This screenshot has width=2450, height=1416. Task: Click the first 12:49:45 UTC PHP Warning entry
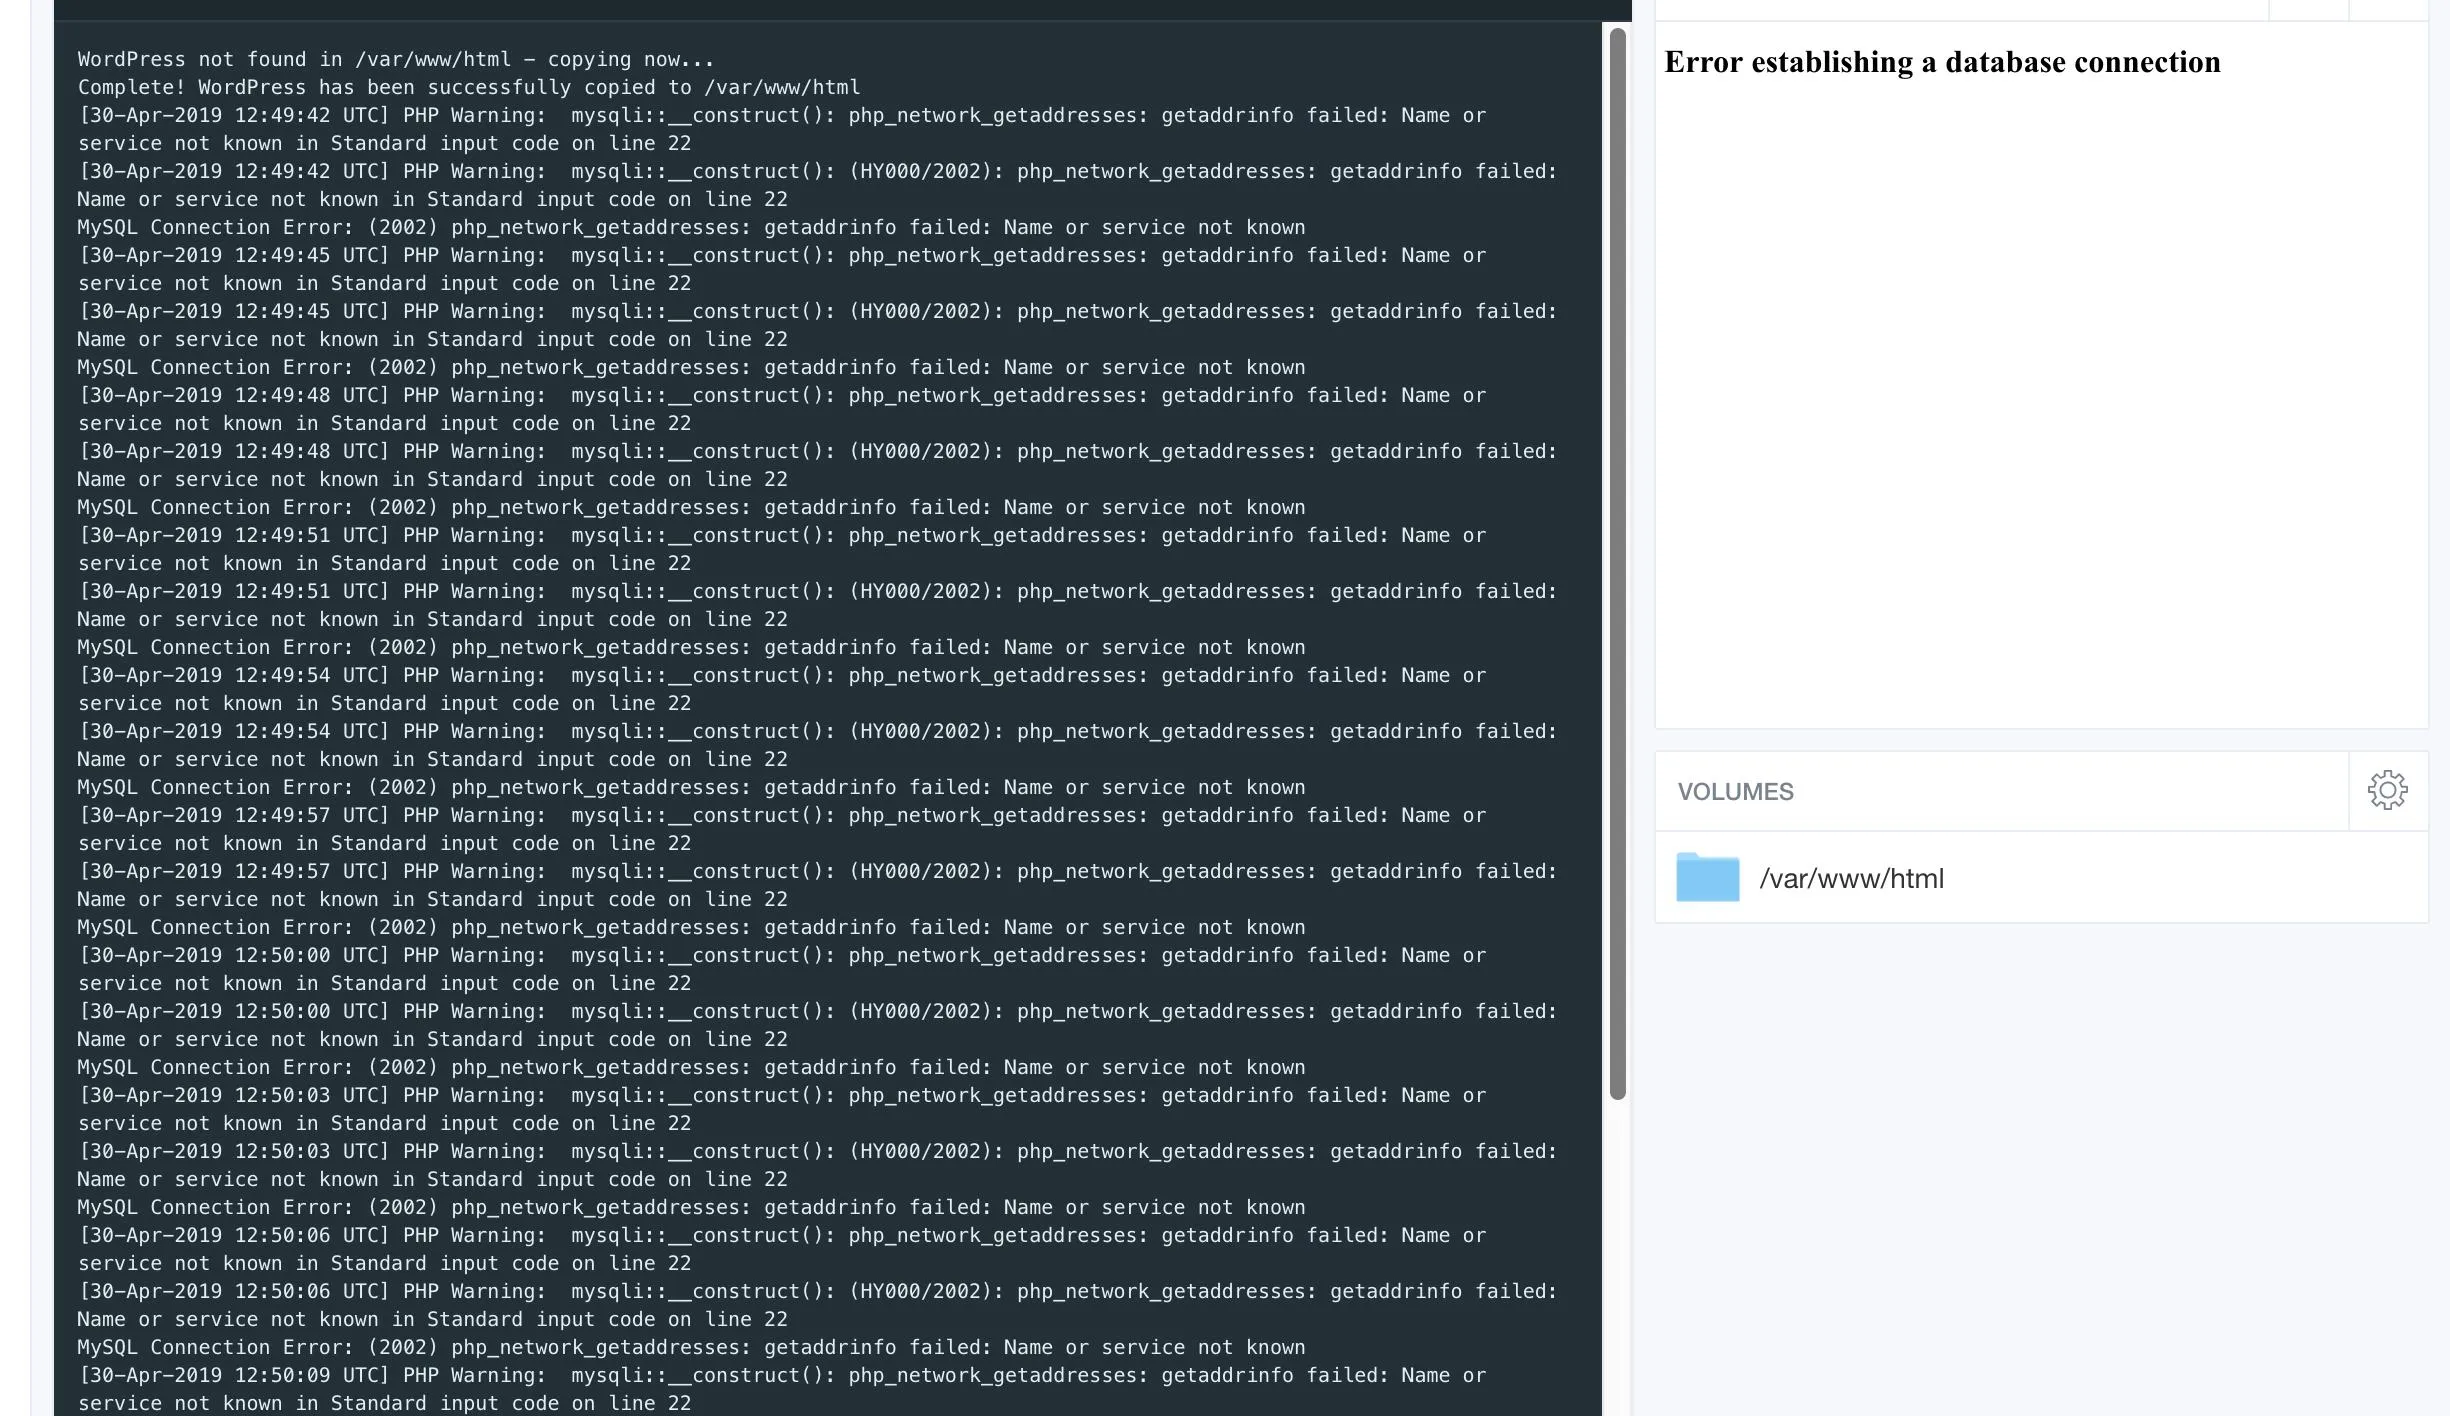780,255
